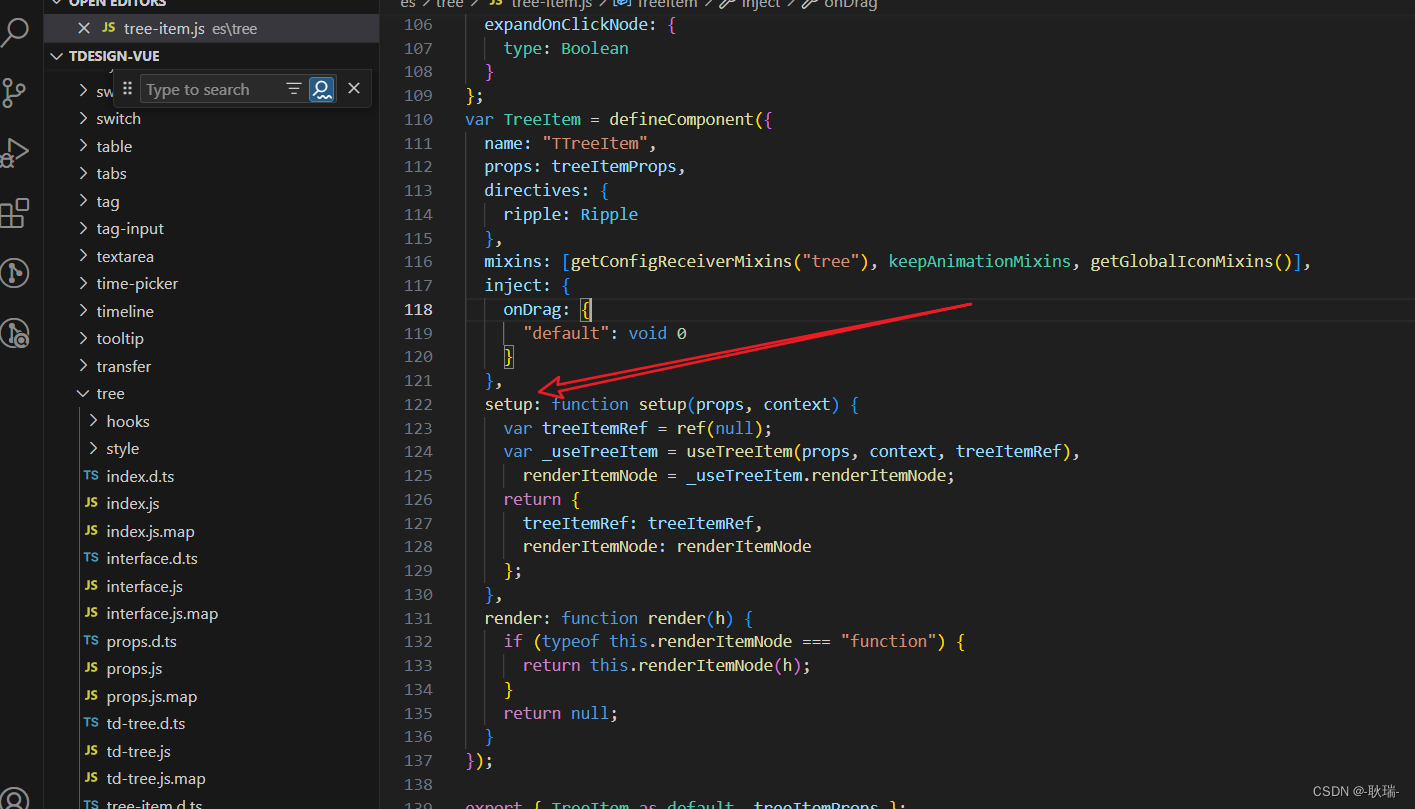Click the JS file icon beside props.js
1415x809 pixels.
pyautogui.click(x=91, y=668)
